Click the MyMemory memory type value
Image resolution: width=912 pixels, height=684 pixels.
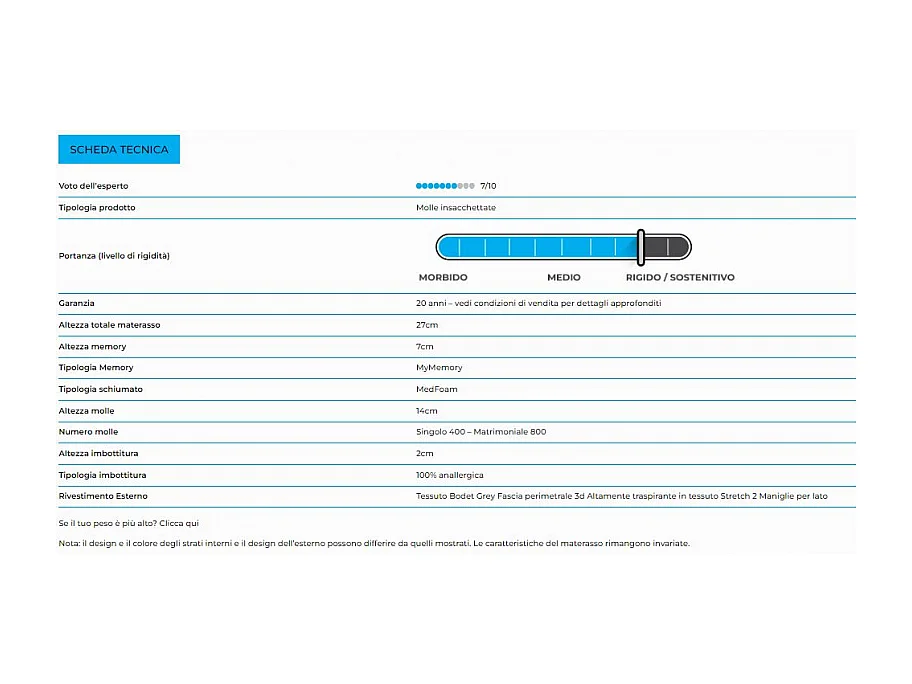pyautogui.click(x=439, y=368)
